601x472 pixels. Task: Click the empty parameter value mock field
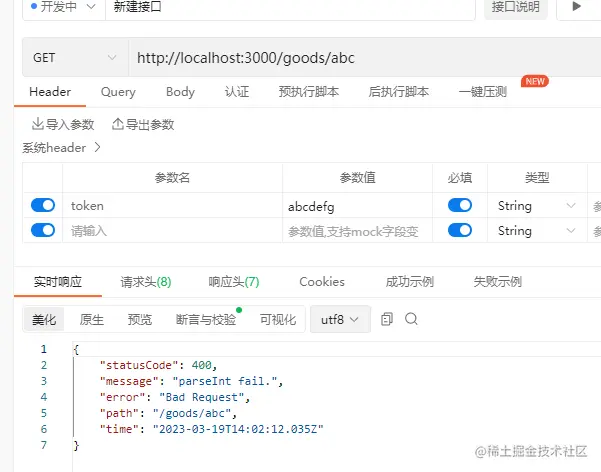(357, 231)
